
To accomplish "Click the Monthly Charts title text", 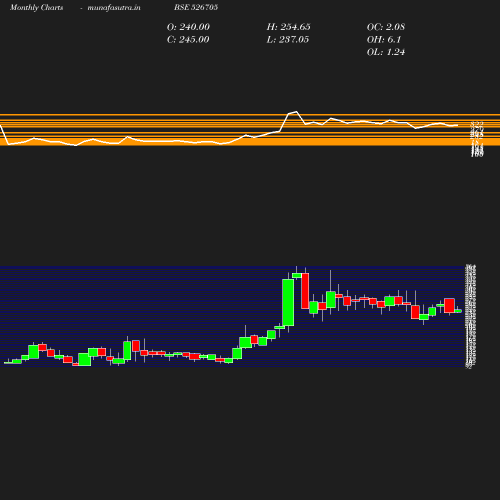I will coord(37,7).
